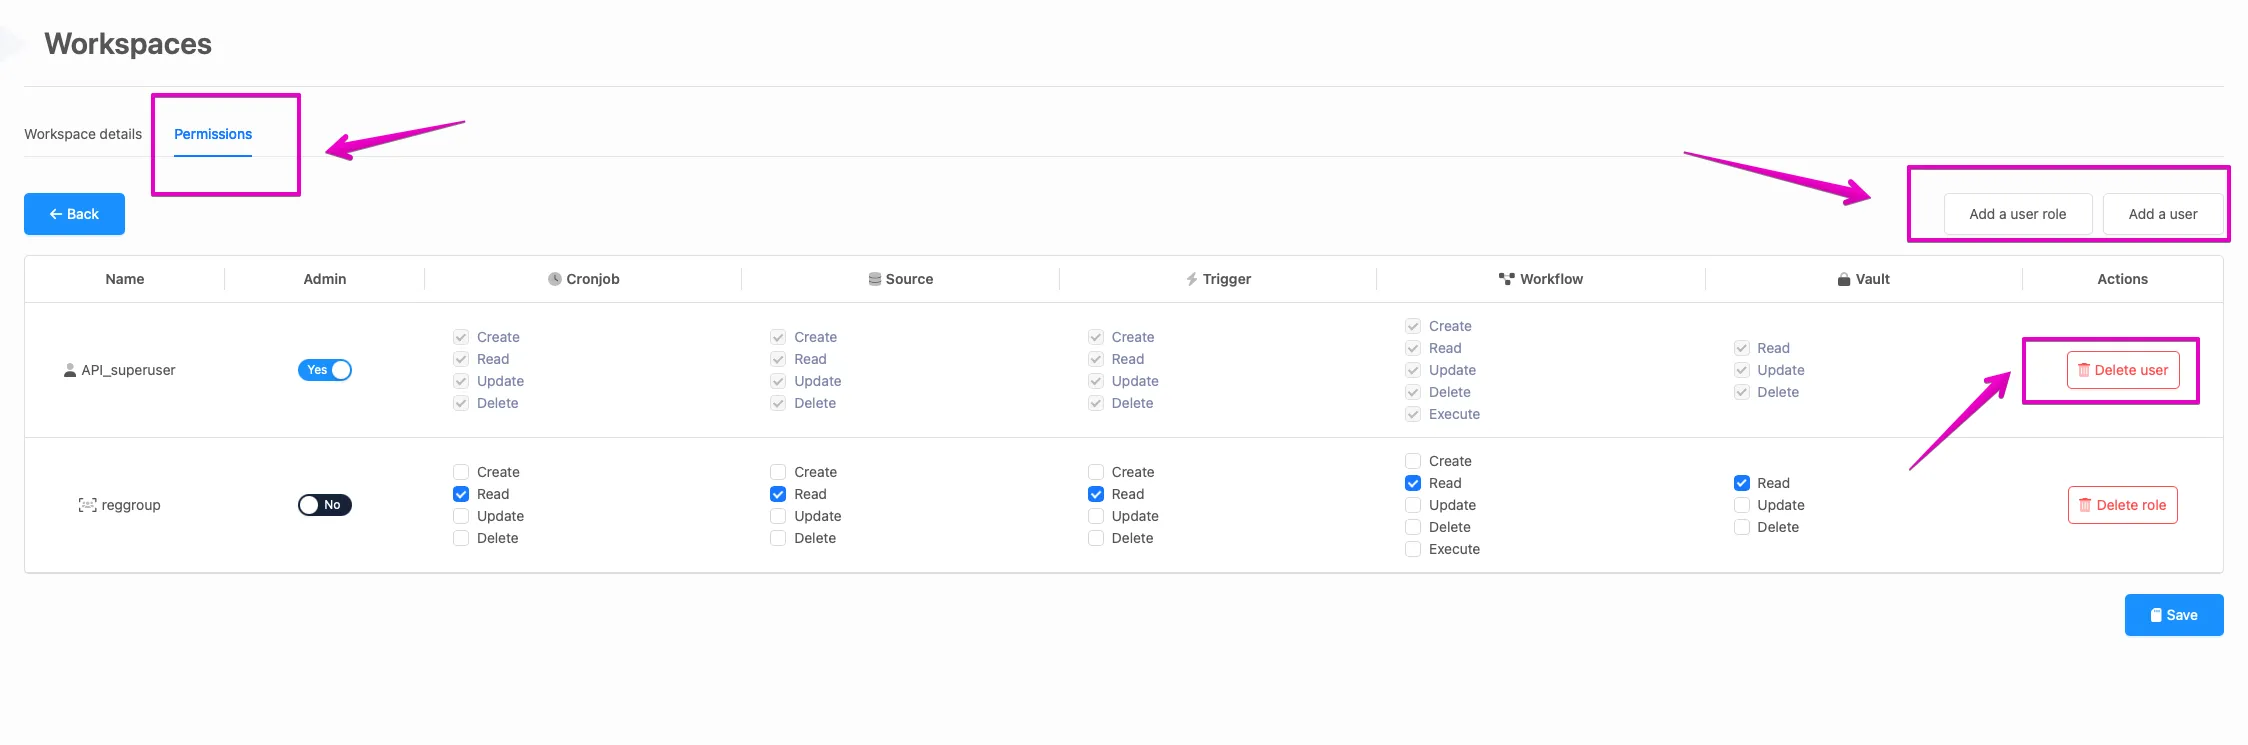Save the permission changes

(x=2174, y=615)
